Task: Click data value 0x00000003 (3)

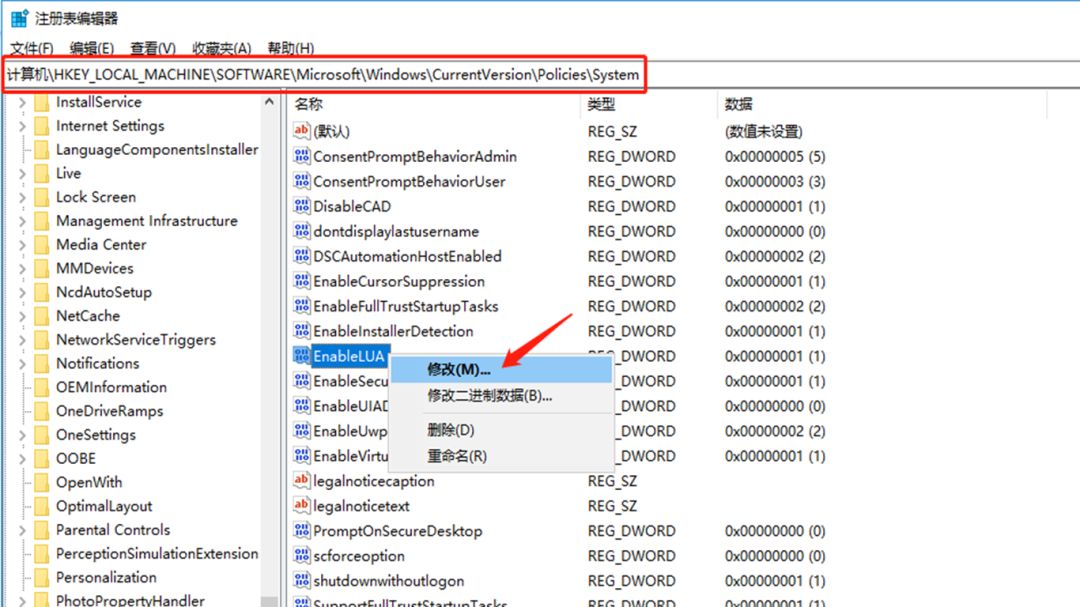Action: coord(775,181)
